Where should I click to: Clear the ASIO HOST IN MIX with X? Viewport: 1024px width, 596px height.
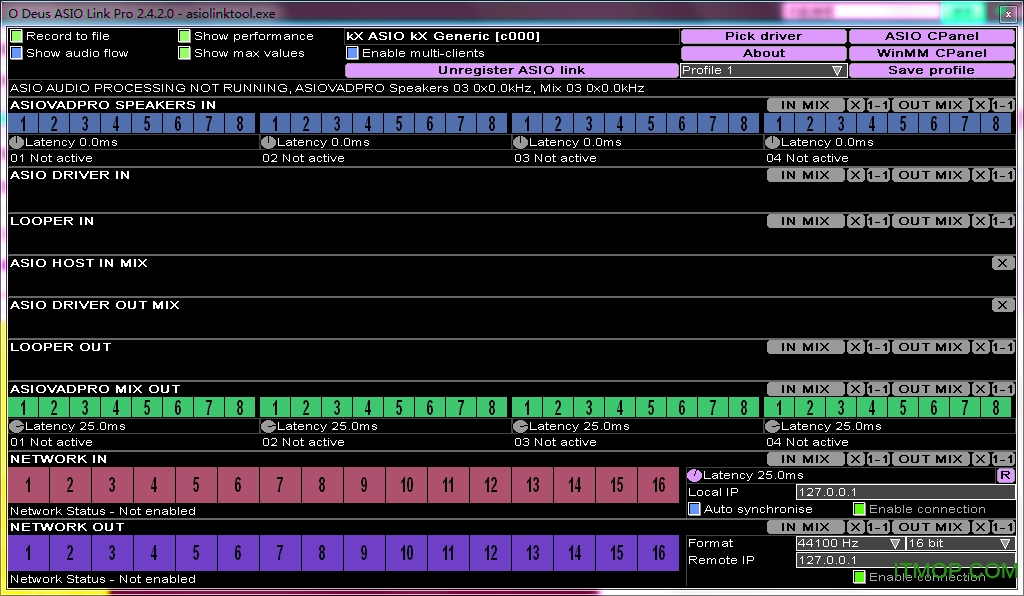[1003, 263]
